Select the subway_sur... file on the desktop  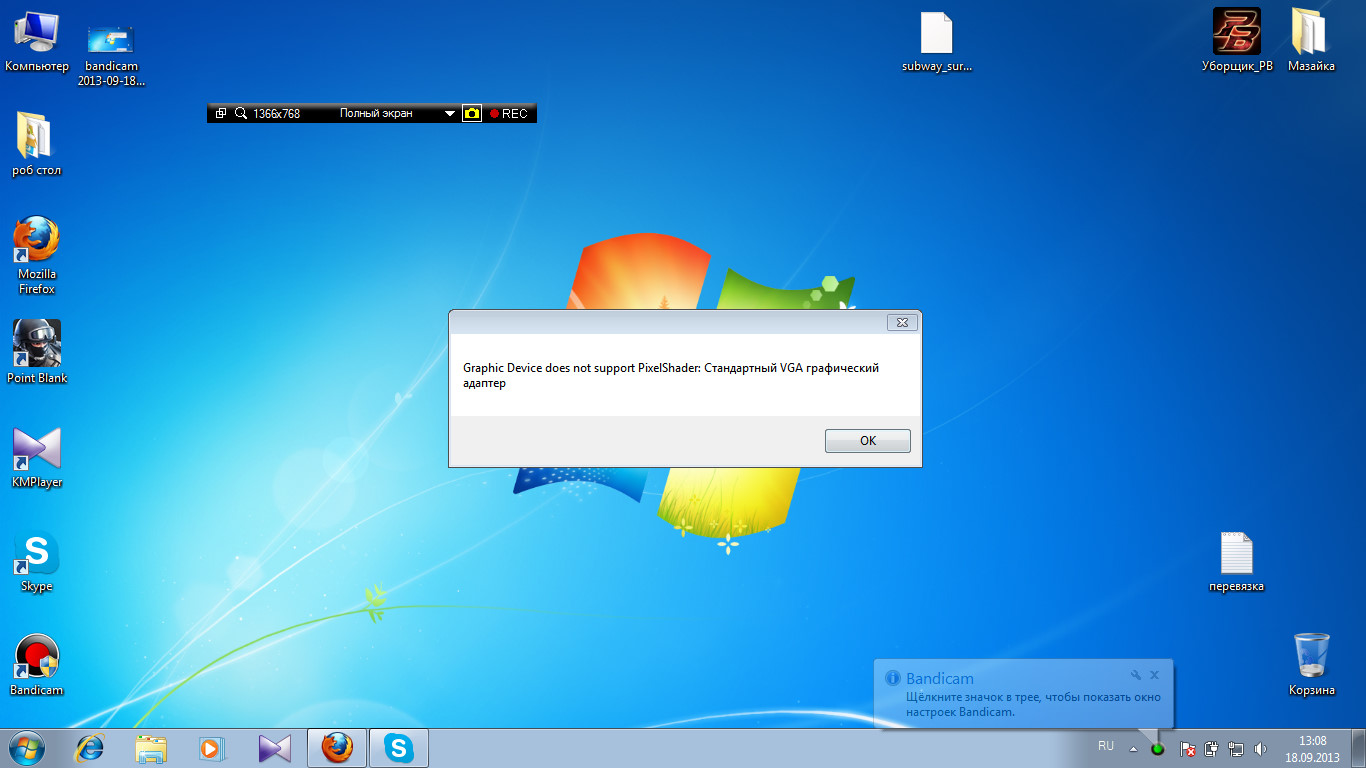click(x=936, y=43)
